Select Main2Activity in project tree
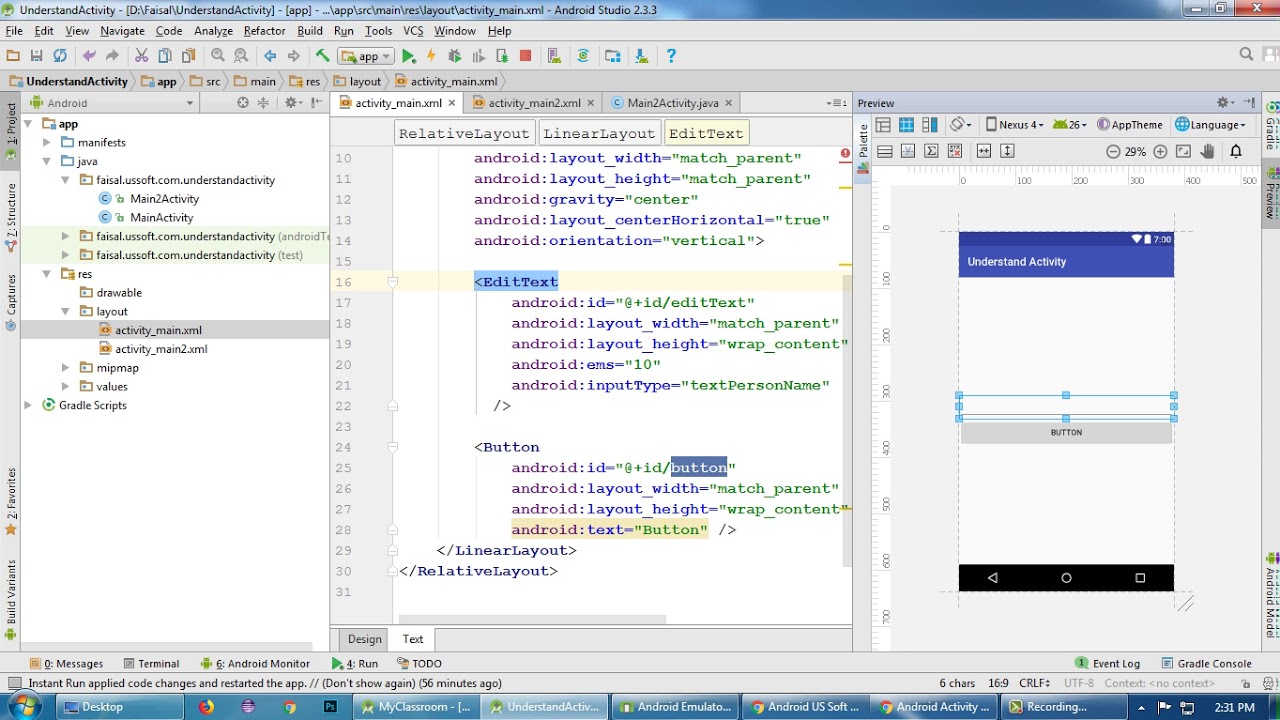Viewport: 1280px width, 720px height. (164, 199)
